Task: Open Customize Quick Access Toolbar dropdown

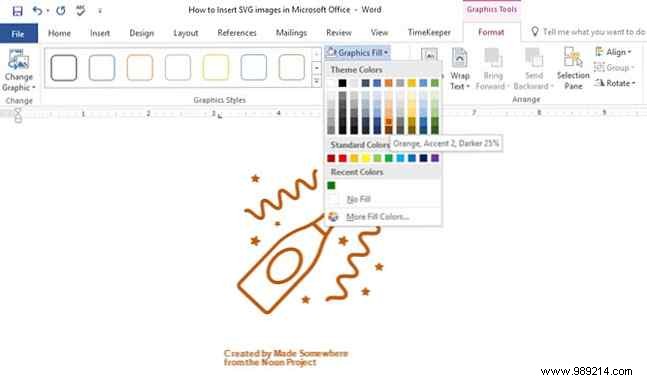Action: tap(100, 11)
